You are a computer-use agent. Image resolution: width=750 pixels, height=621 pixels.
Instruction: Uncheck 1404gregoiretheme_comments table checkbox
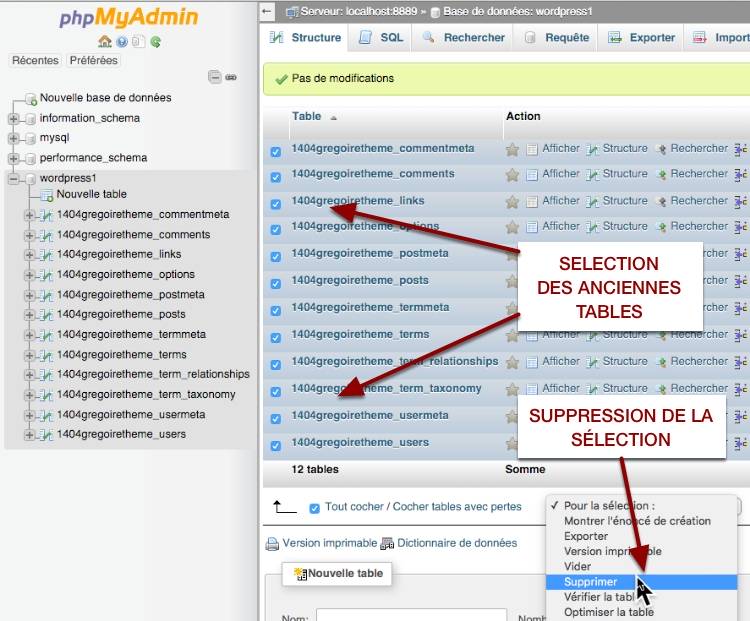276,177
